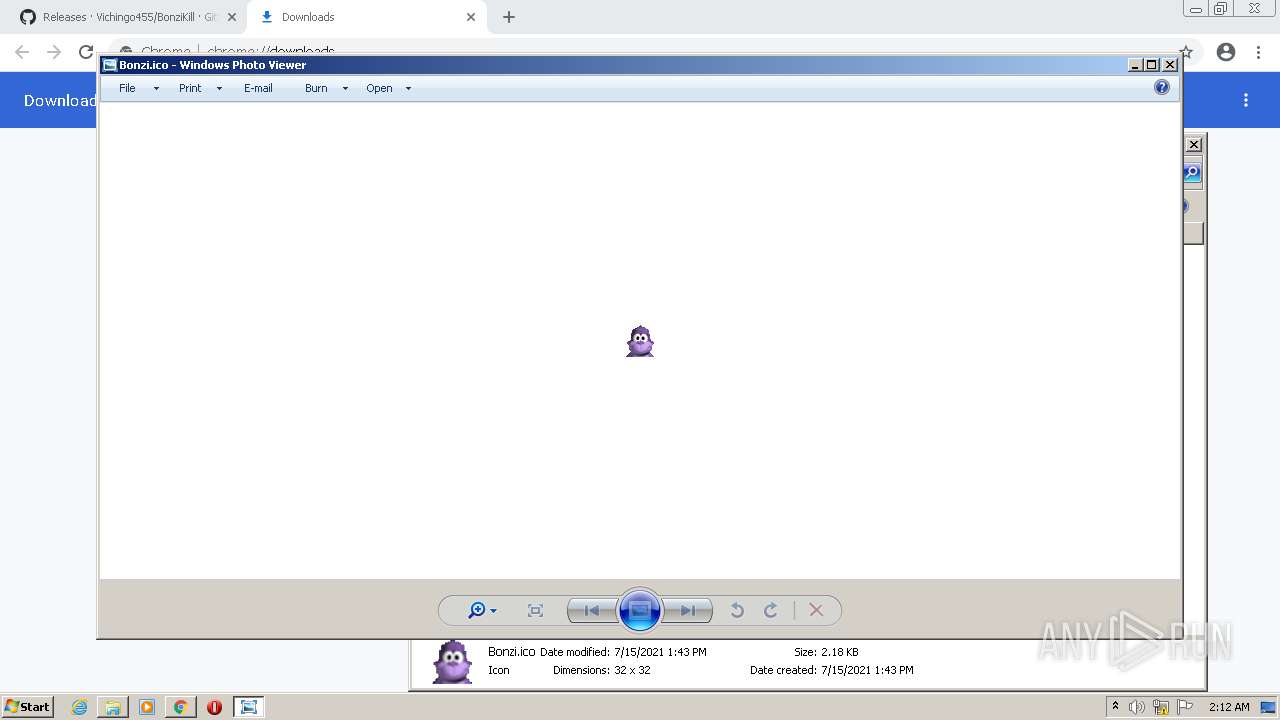1280x720 pixels.
Task: Go forward in Chrome
Action: 54,52
